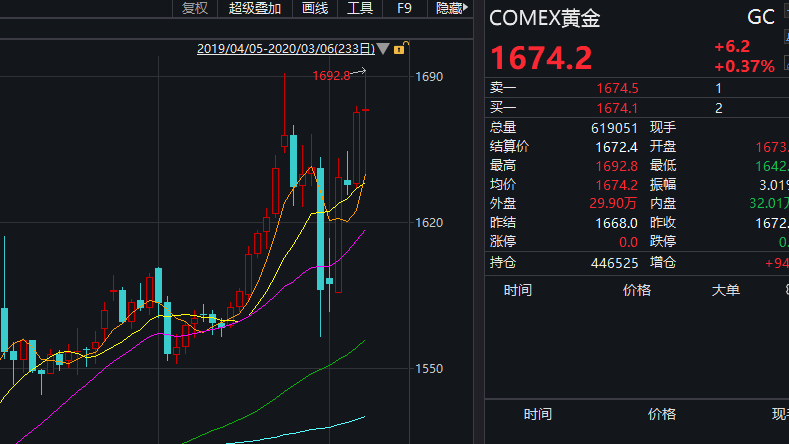Open the date range dropdown triangle

tap(383, 49)
